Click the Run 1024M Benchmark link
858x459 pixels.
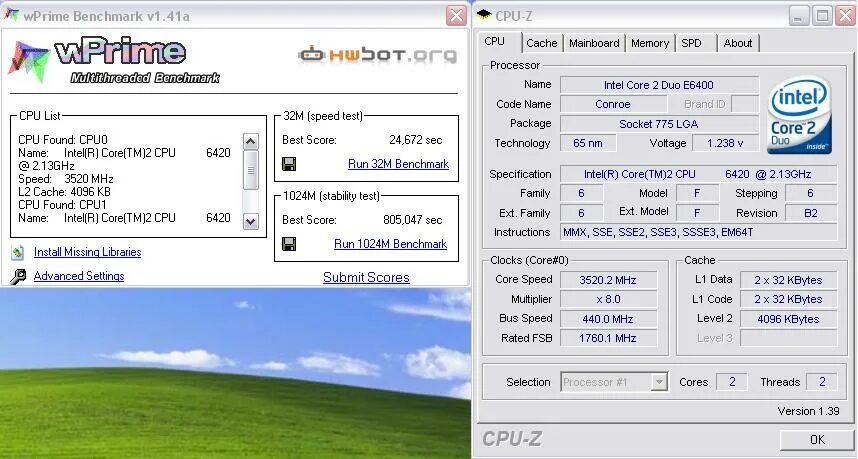[x=391, y=244]
